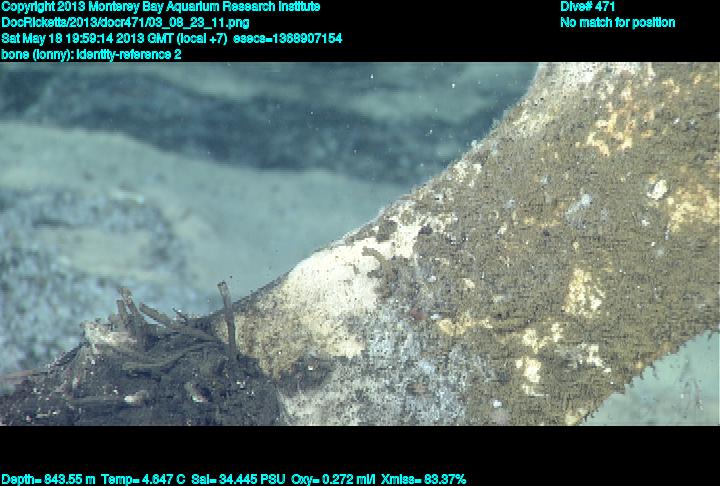Click the Monterey Bay Aquarium copyright line
This screenshot has height=486, width=720.
tap(161, 7)
